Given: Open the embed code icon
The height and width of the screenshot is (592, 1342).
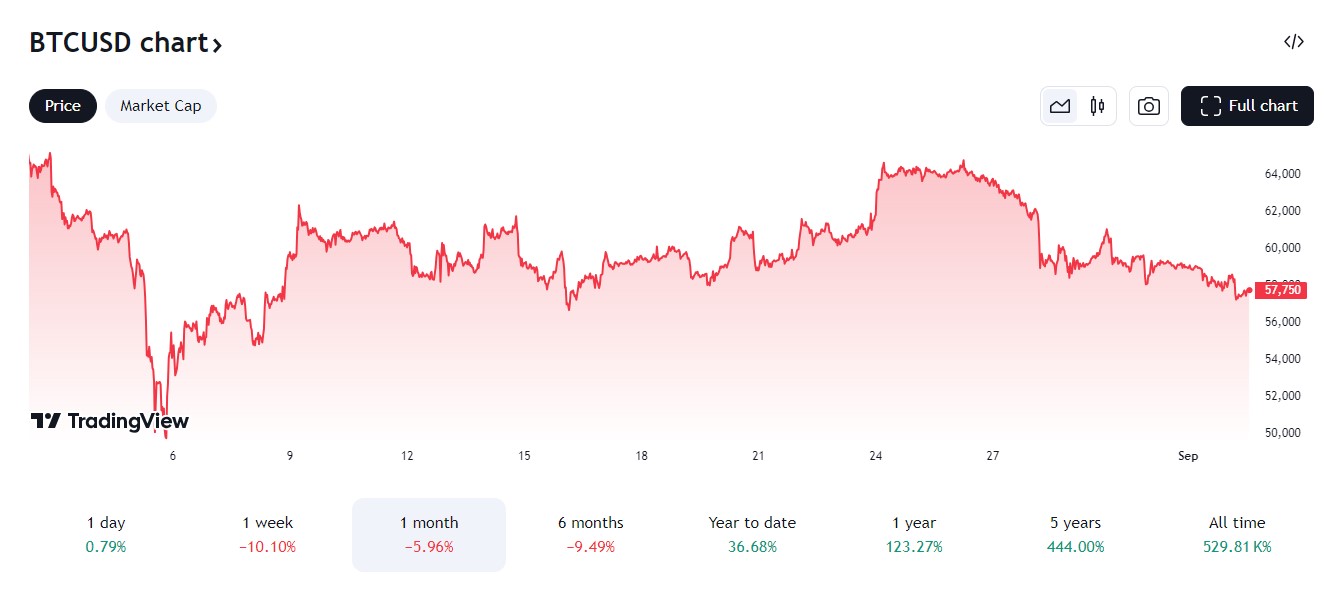Looking at the screenshot, I should point(1294,42).
